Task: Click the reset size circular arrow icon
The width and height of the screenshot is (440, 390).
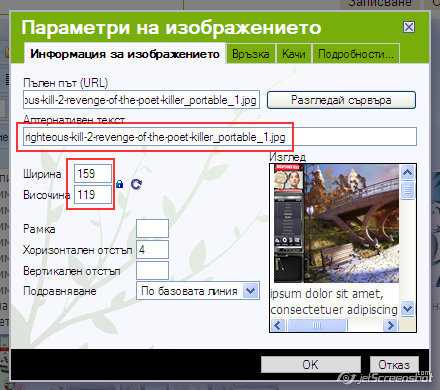Action: (136, 184)
